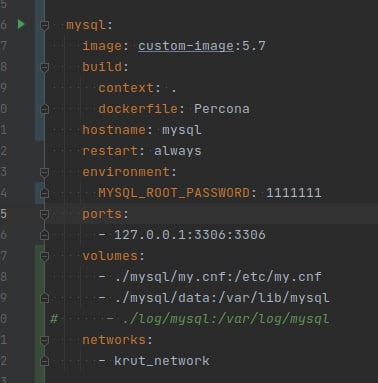Collapse the mysql service block
Viewport: 378px width, 383px height.
click(x=44, y=25)
